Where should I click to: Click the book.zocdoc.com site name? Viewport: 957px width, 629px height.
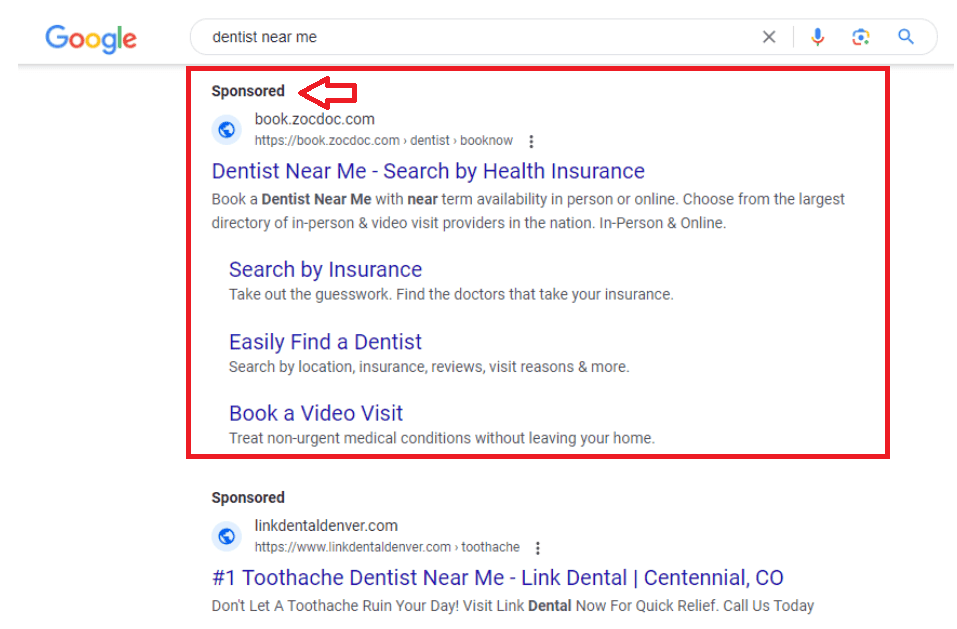point(313,118)
